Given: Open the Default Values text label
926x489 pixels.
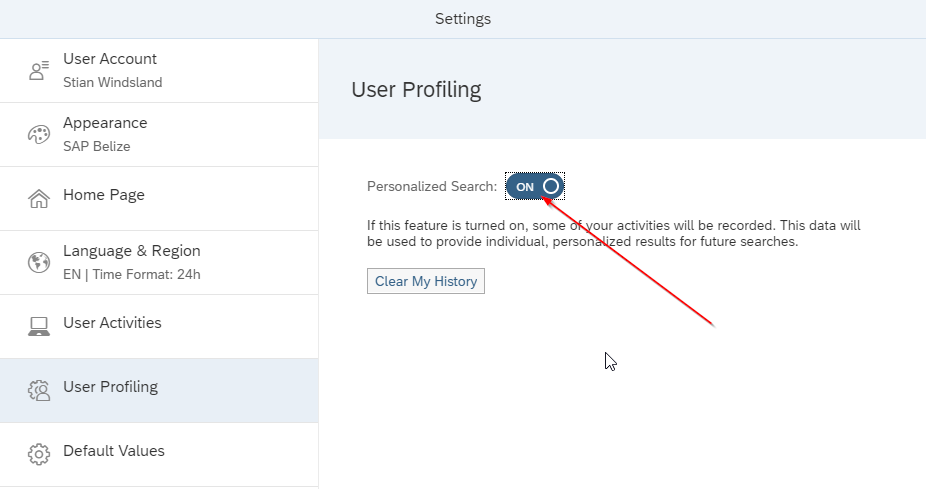Looking at the screenshot, I should 114,451.
